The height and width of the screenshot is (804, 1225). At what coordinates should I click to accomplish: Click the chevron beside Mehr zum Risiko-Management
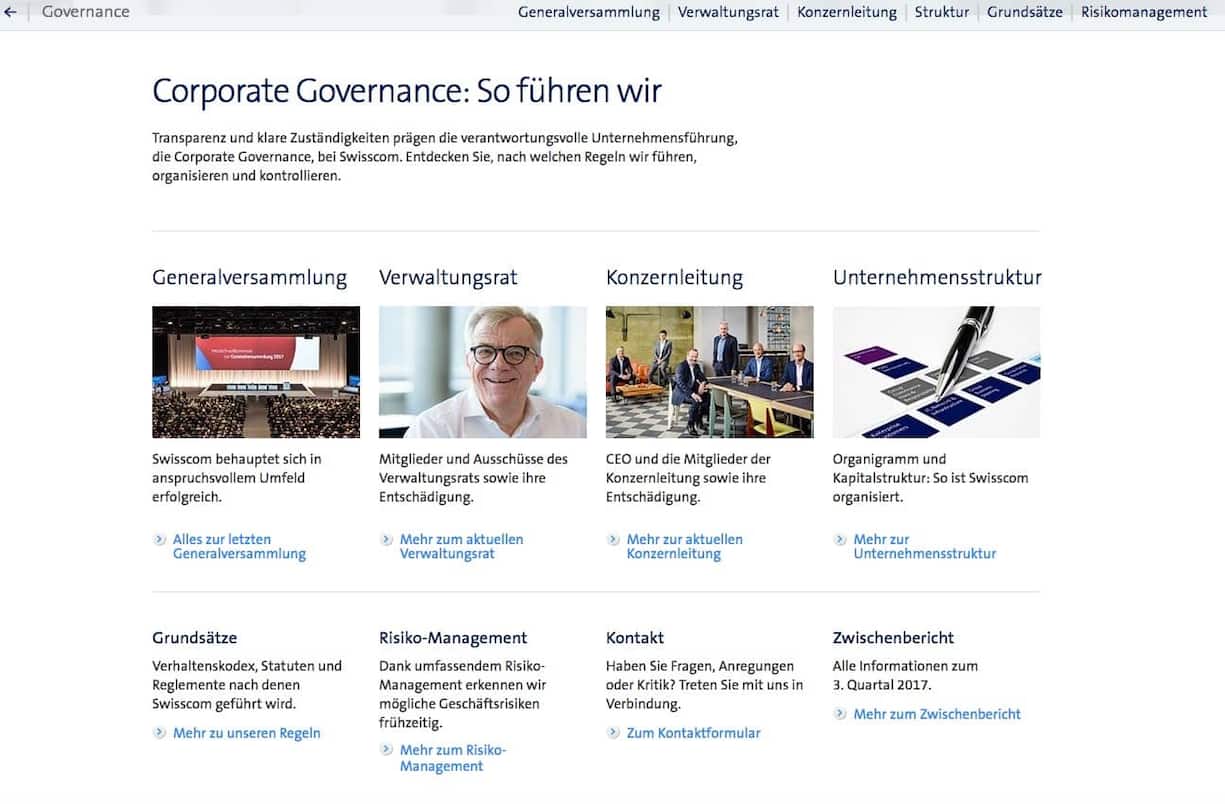[386, 749]
